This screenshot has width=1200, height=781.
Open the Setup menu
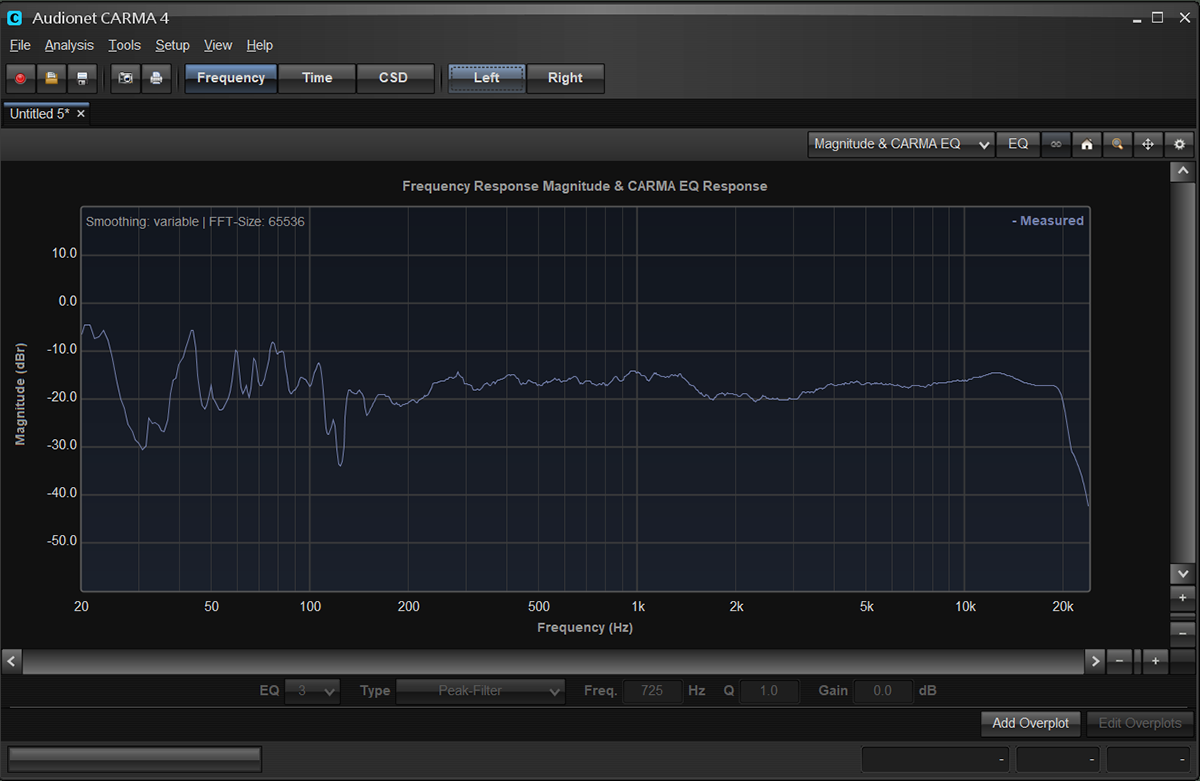[172, 45]
